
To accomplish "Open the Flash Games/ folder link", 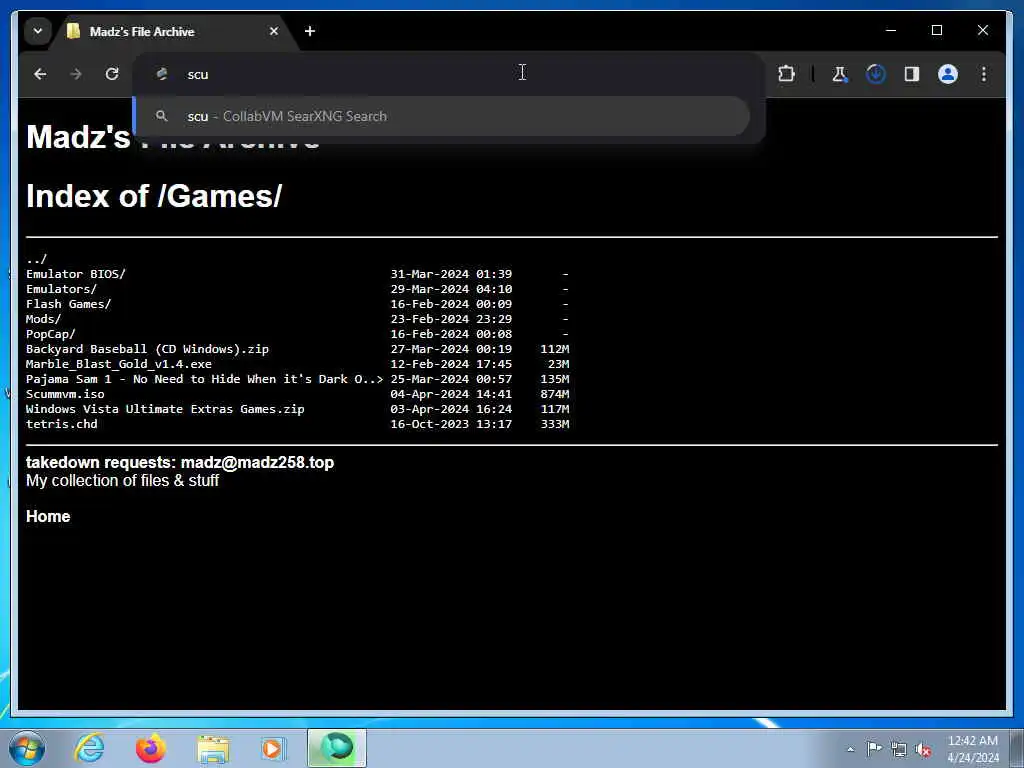I will (x=69, y=304).
